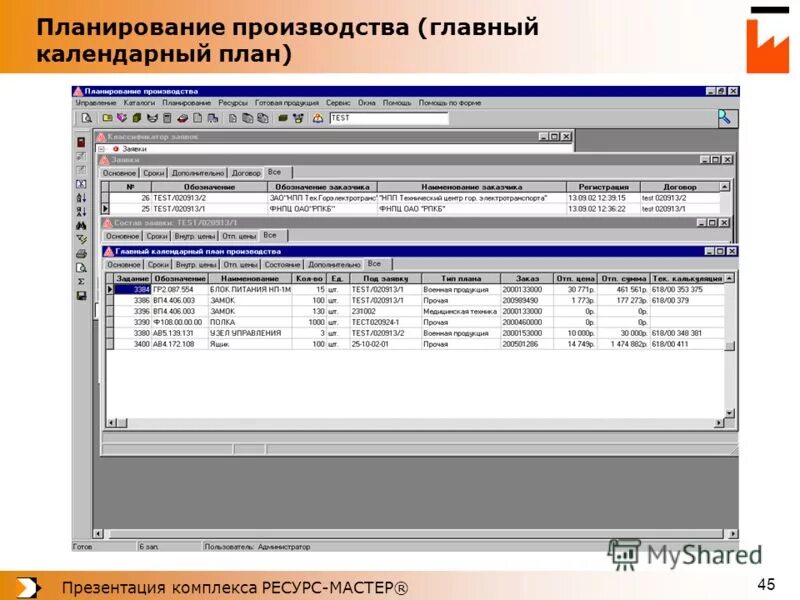Image resolution: width=800 pixels, height=600 pixels.
Task: Switch to the Договор tab in Заявки
Action: coord(245,172)
